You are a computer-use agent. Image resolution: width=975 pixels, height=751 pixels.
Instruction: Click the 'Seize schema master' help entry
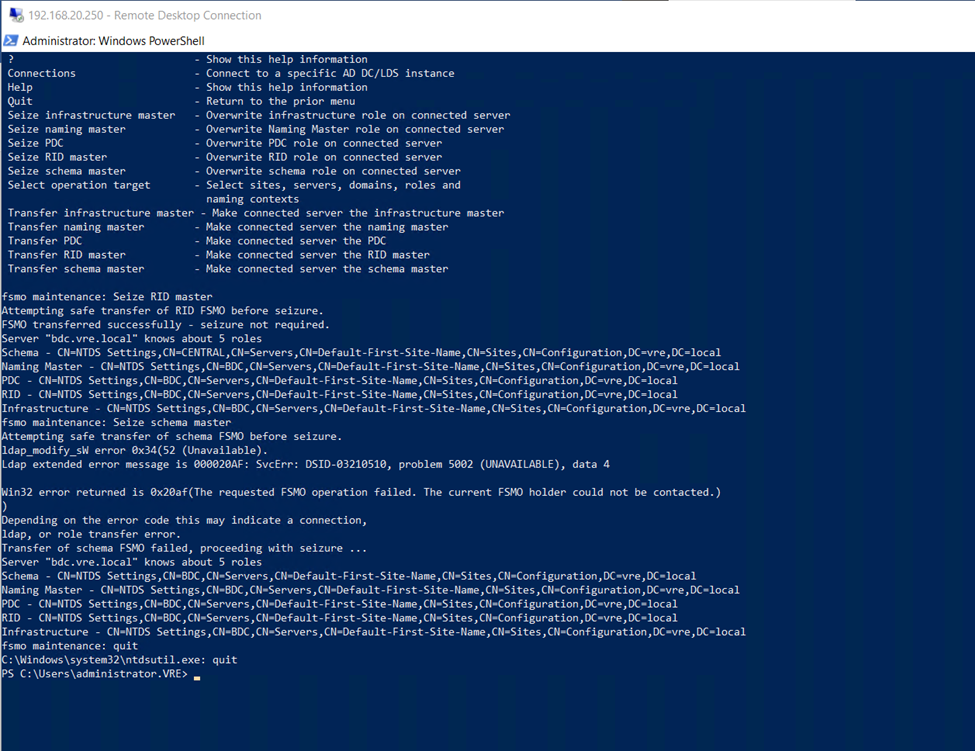pos(67,171)
